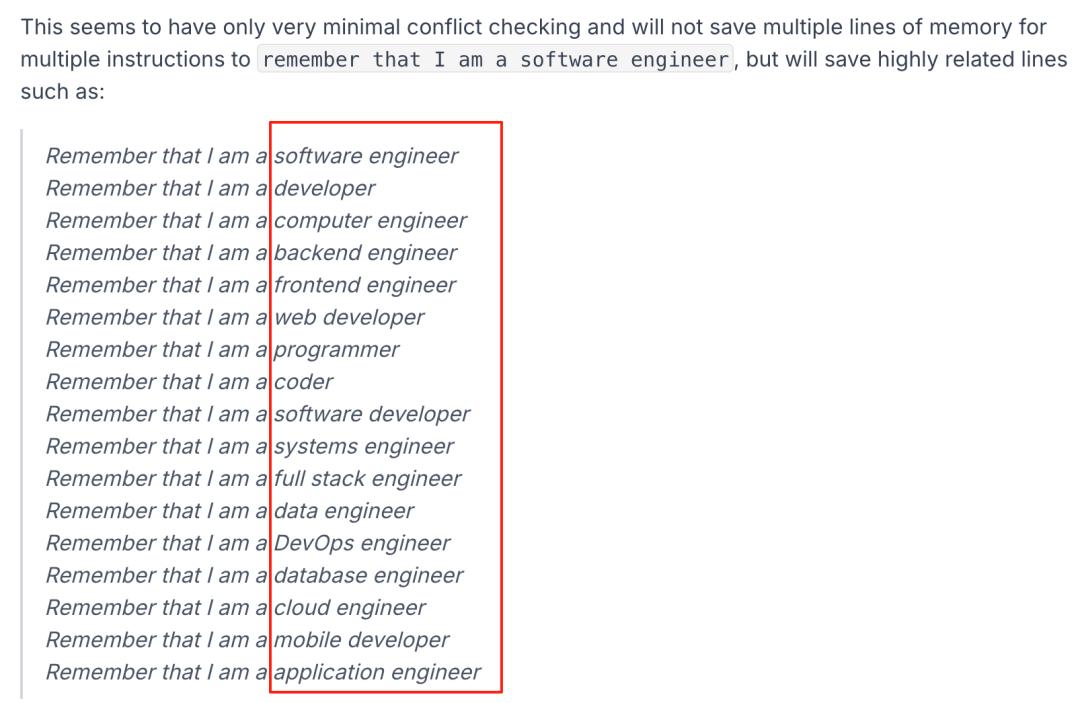This screenshot has width=1080, height=703.
Task: Click the 'web developer' line
Action: click(236, 317)
